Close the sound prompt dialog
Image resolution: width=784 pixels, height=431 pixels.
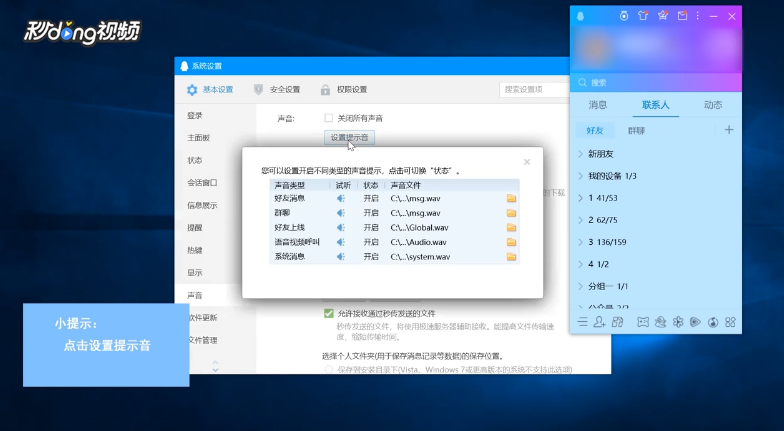pos(526,162)
